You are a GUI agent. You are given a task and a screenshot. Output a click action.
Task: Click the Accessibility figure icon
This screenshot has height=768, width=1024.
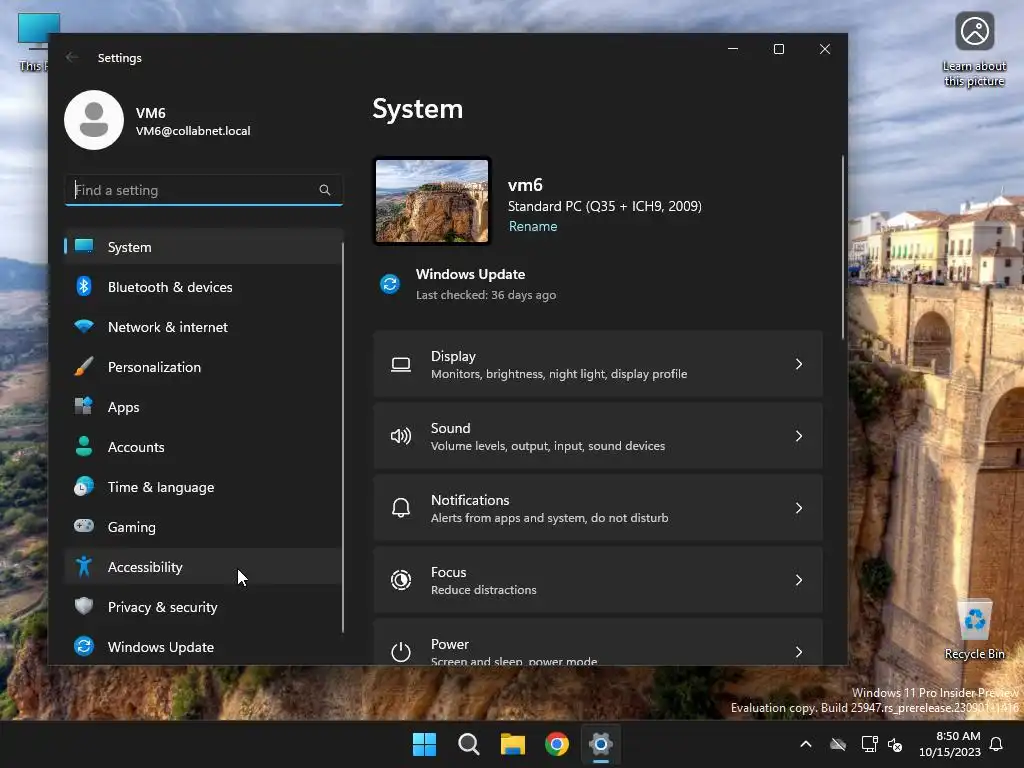[84, 566]
